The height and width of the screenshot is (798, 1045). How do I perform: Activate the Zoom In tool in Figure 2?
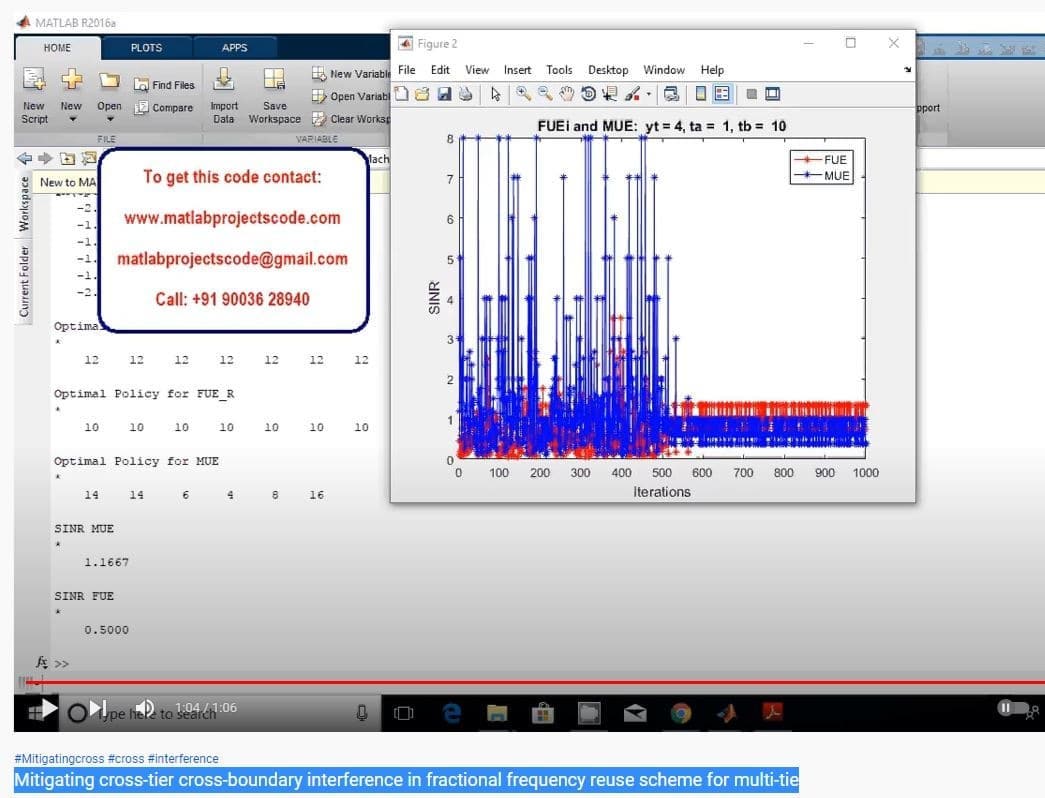pyautogui.click(x=523, y=94)
